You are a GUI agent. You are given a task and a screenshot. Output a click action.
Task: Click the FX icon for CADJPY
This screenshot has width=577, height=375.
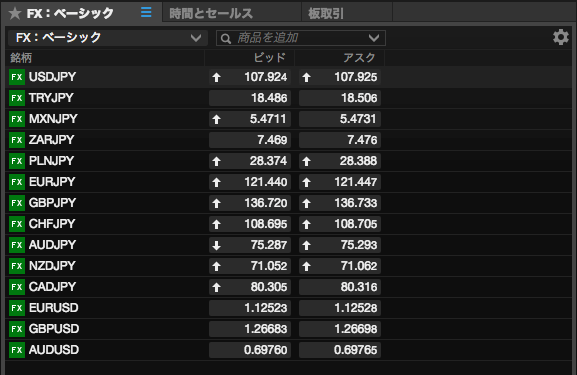coord(17,287)
